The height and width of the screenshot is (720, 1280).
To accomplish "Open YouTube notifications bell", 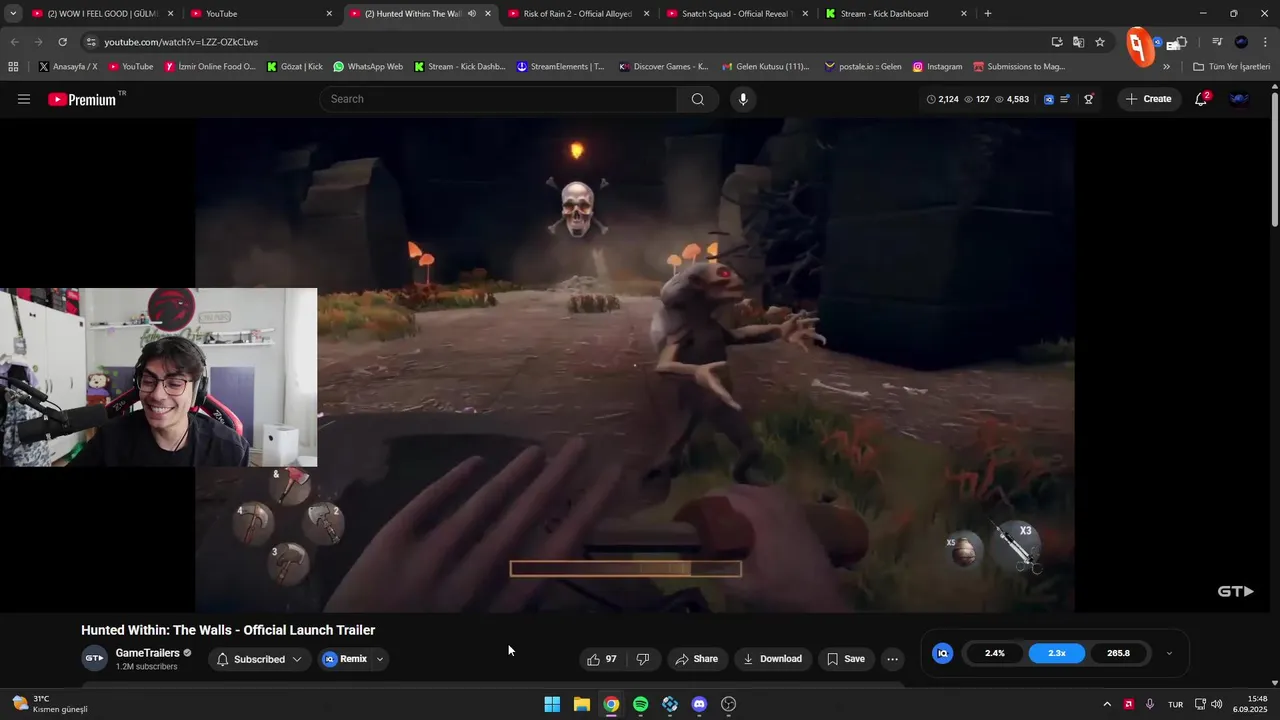I will tap(1201, 99).
